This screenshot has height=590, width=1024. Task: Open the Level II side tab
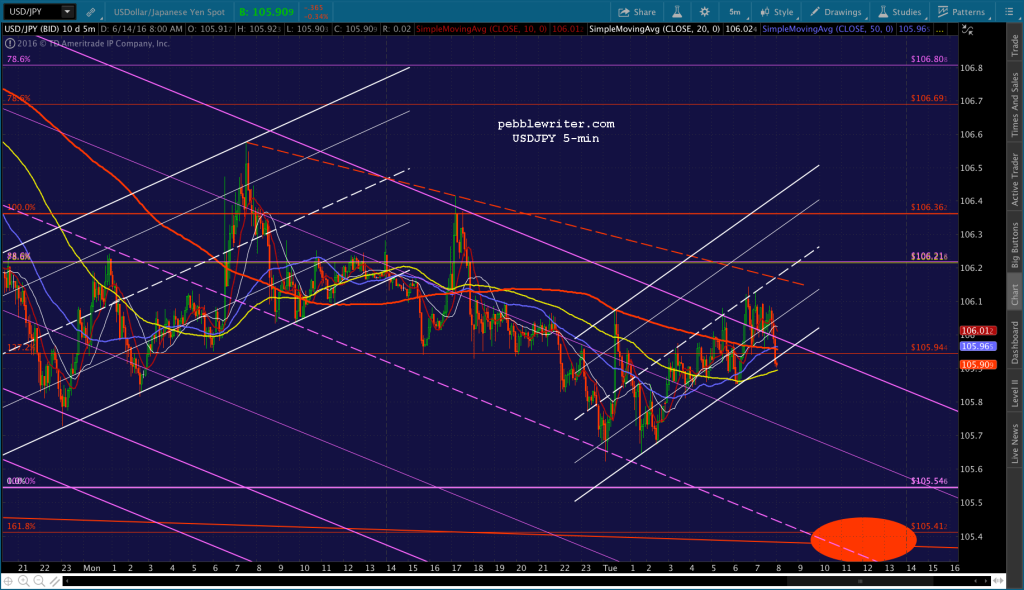(x=1015, y=393)
